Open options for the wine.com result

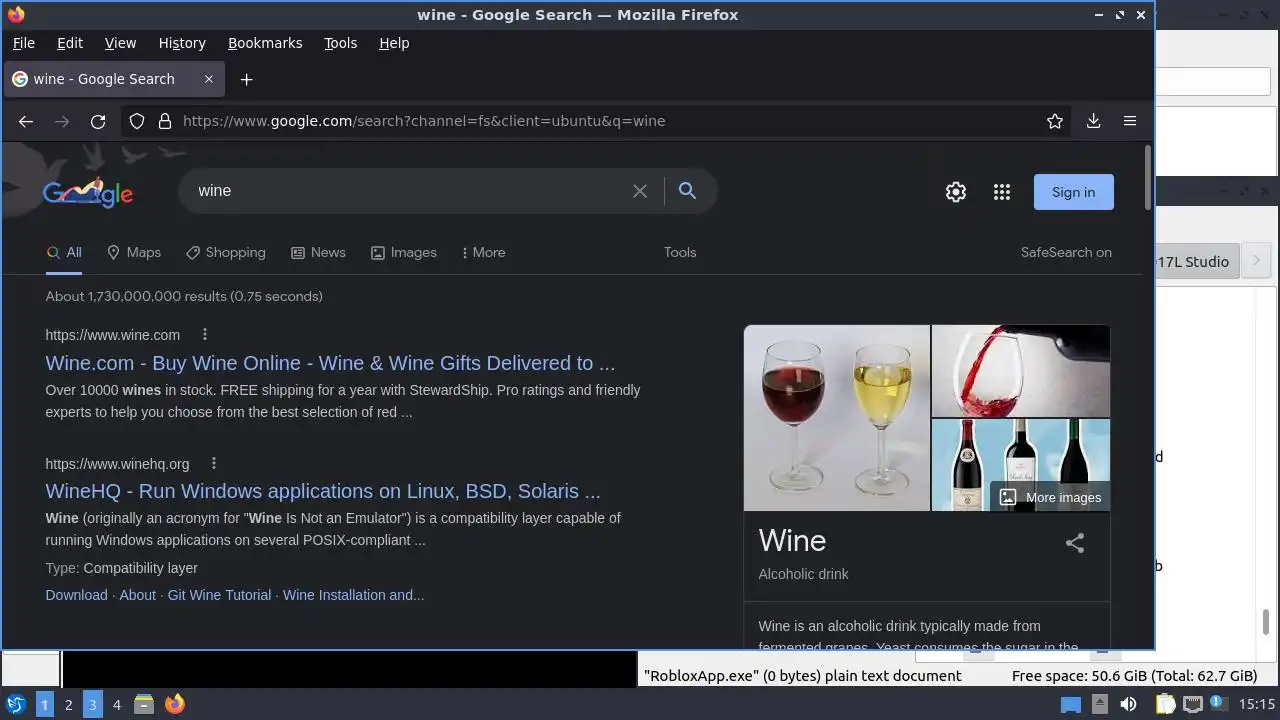[x=205, y=335]
